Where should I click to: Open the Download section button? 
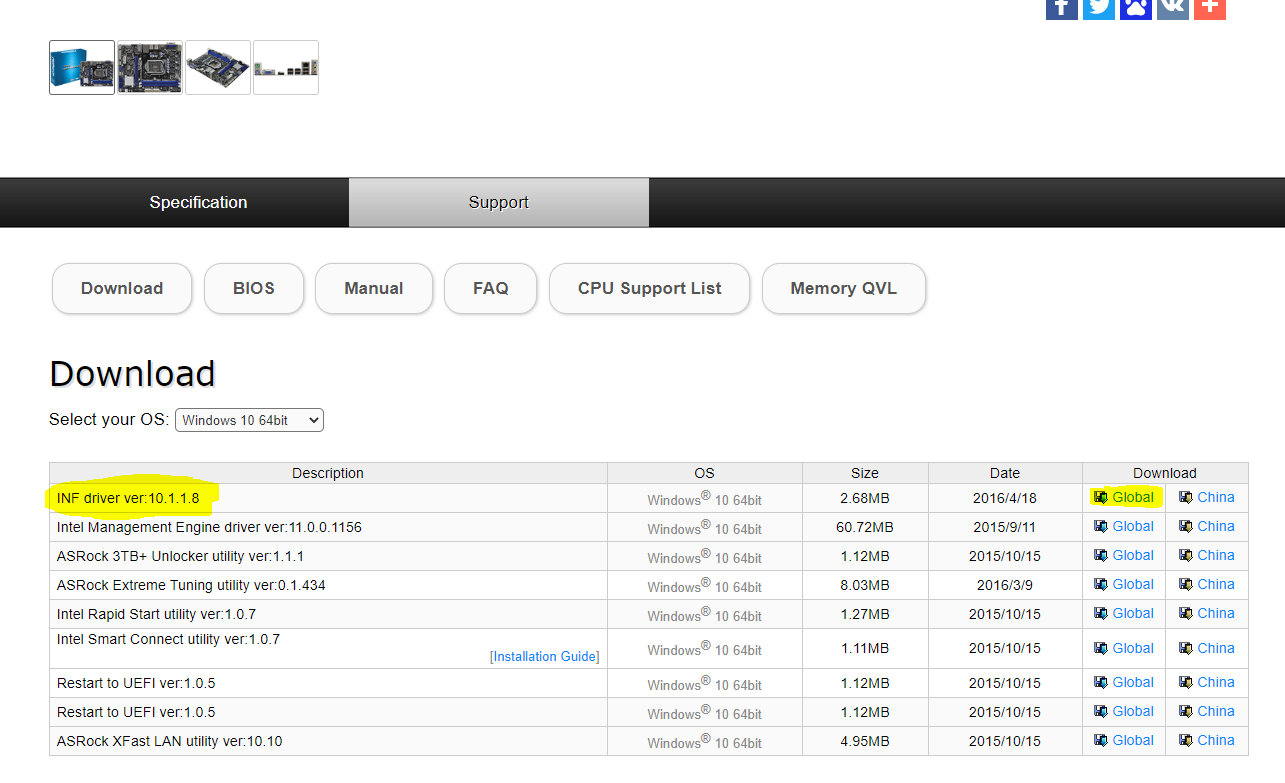[122, 288]
